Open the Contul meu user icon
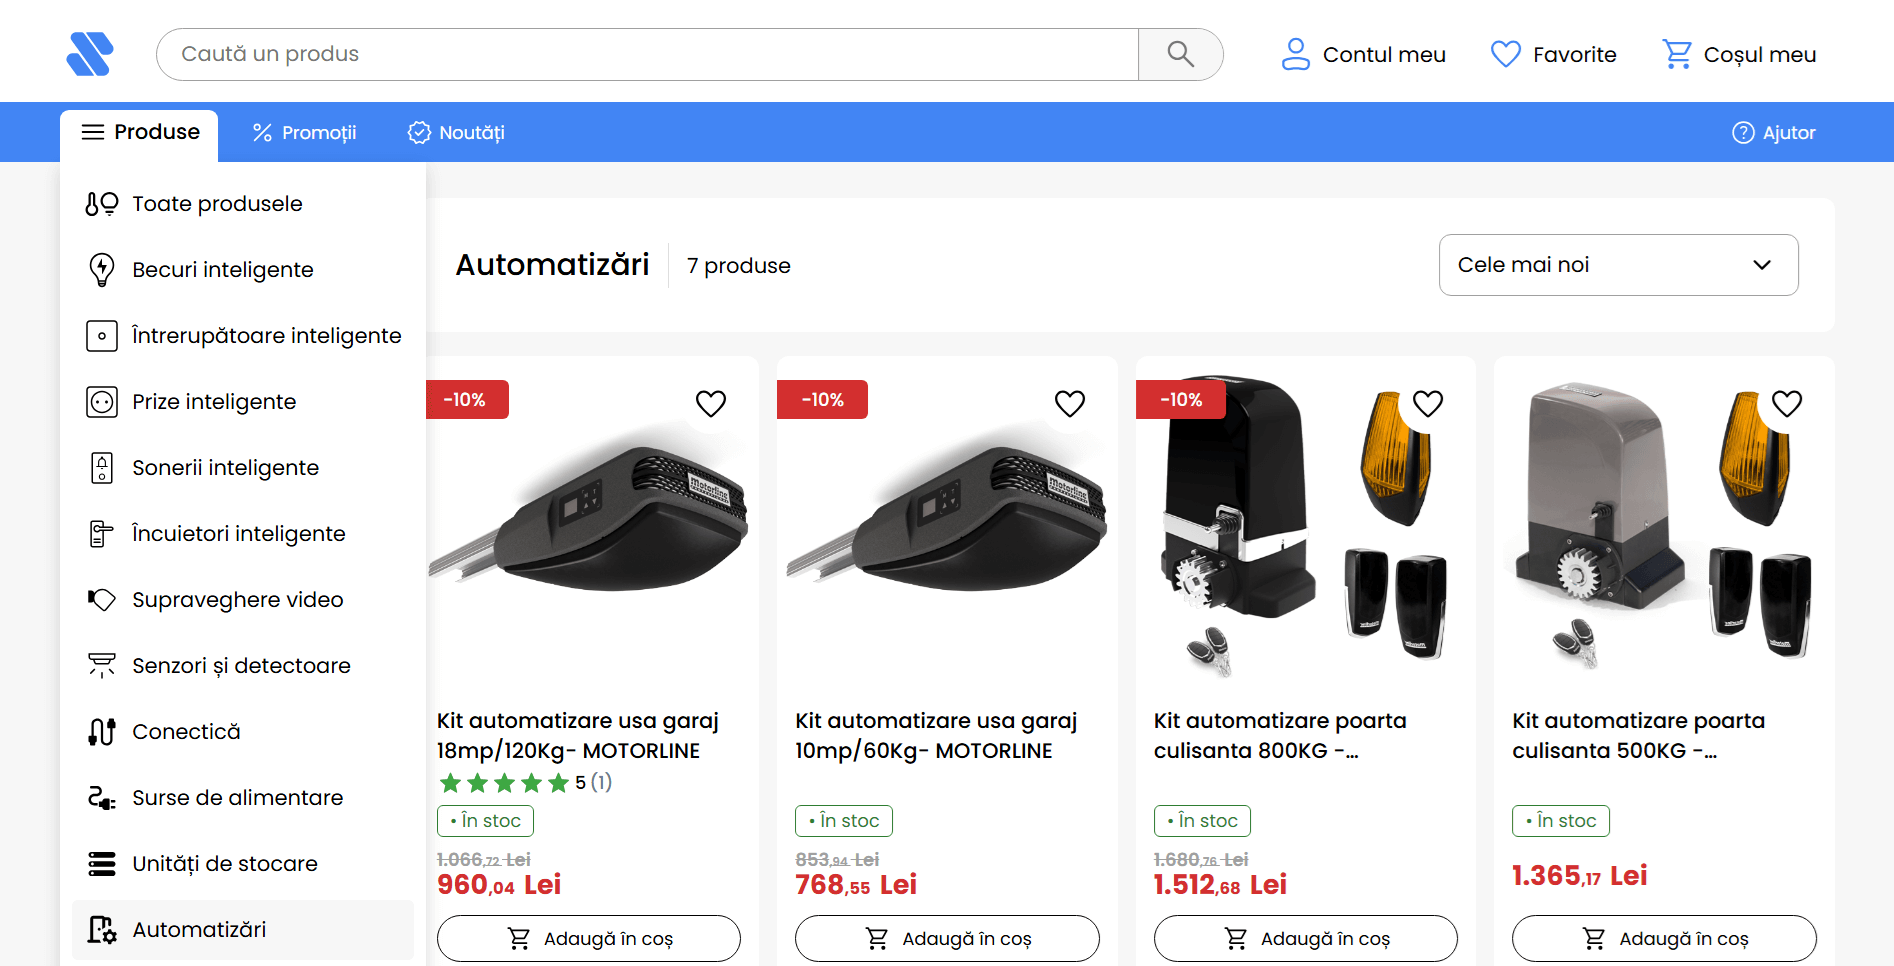The width and height of the screenshot is (1894, 966). 1296,54
